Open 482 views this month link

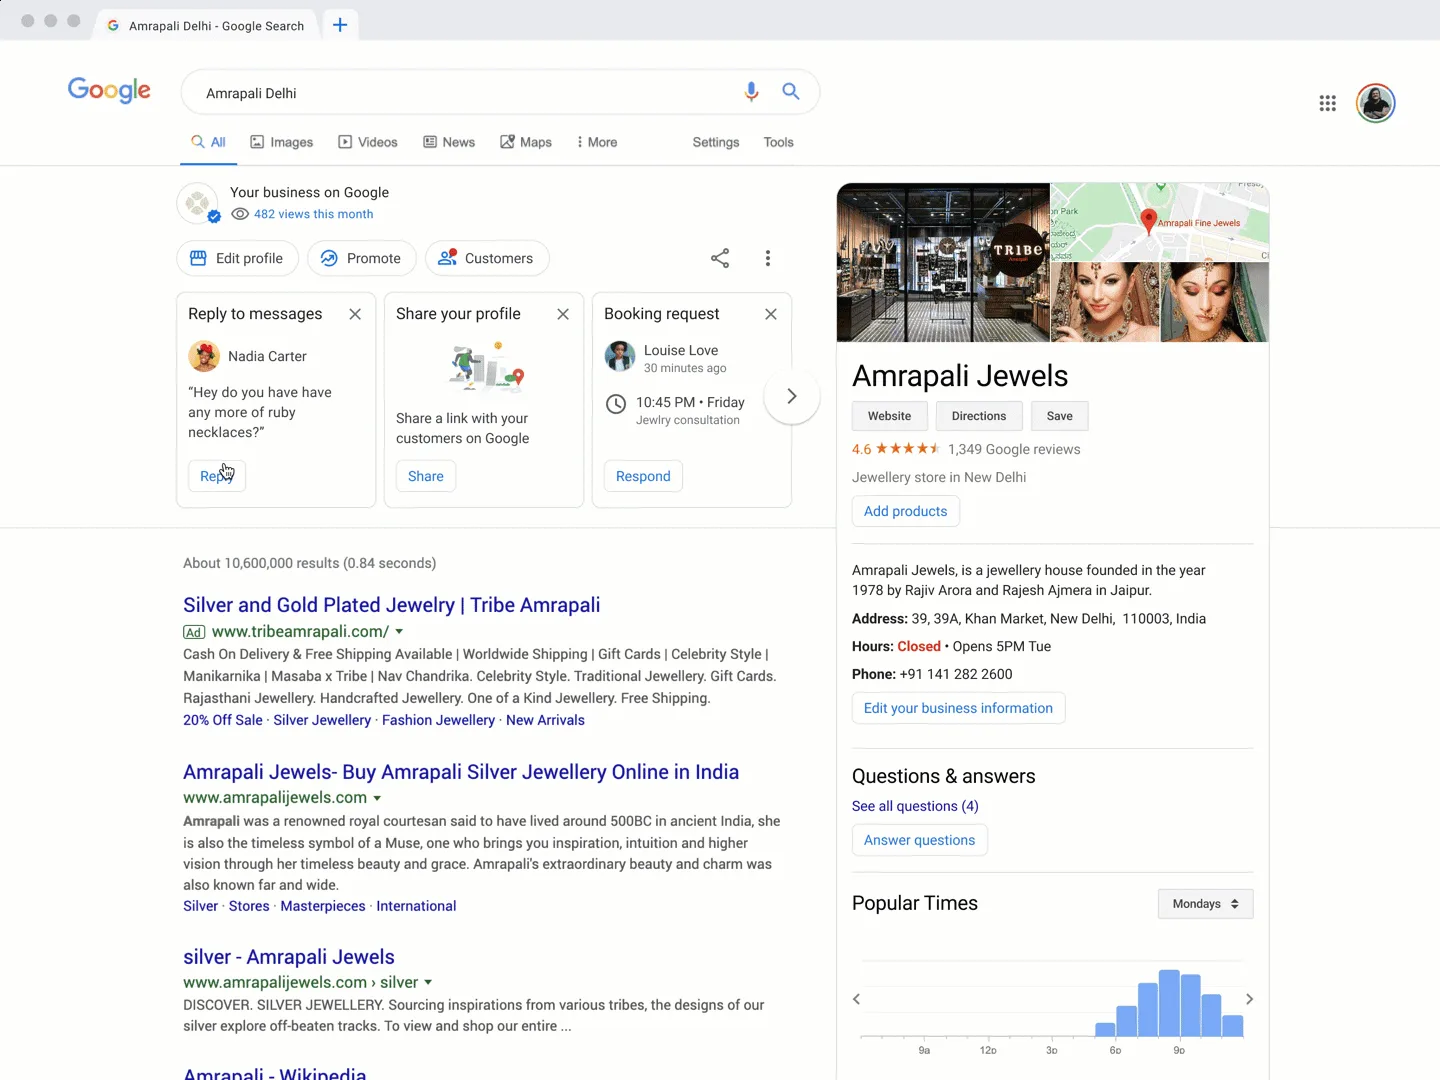(x=314, y=214)
